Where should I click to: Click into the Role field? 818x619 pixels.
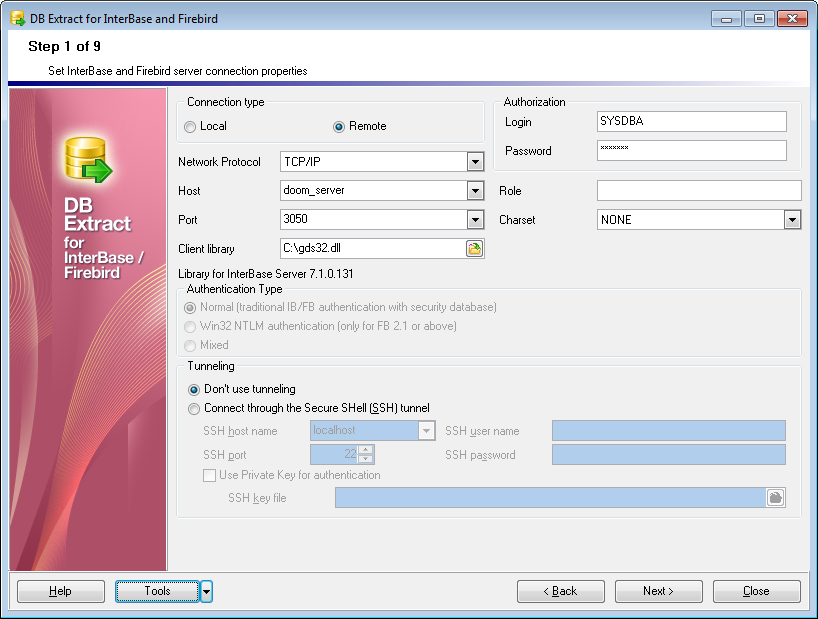click(699, 191)
